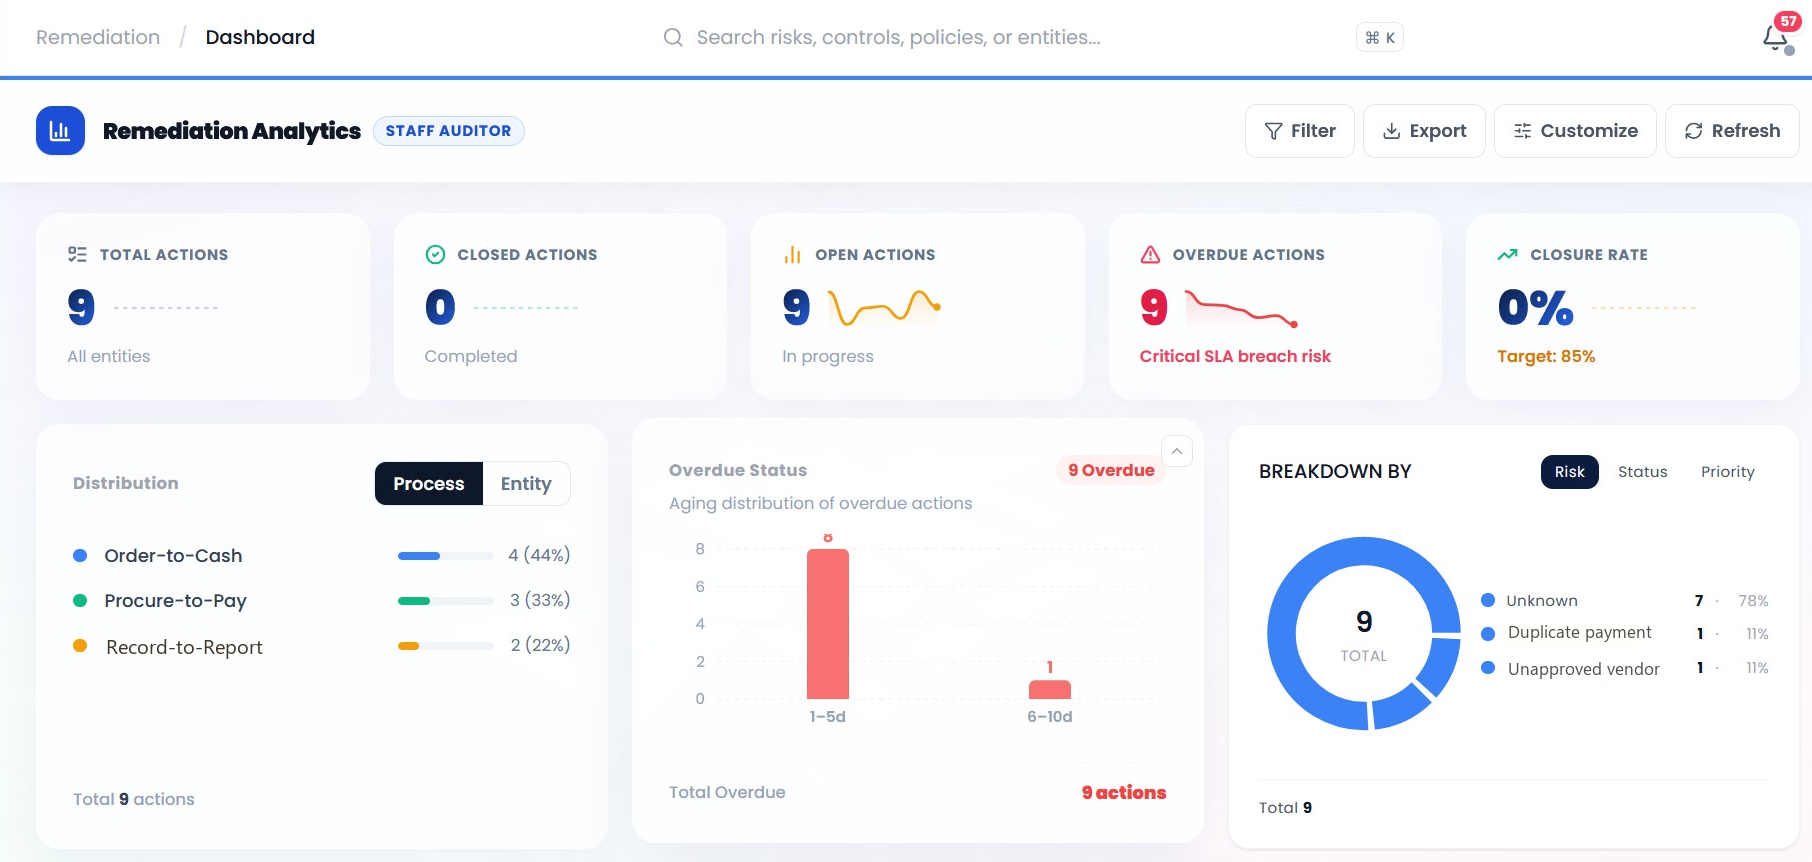Click the Open Actions bar-chart icon
This screenshot has width=1812, height=862.
pos(792,255)
